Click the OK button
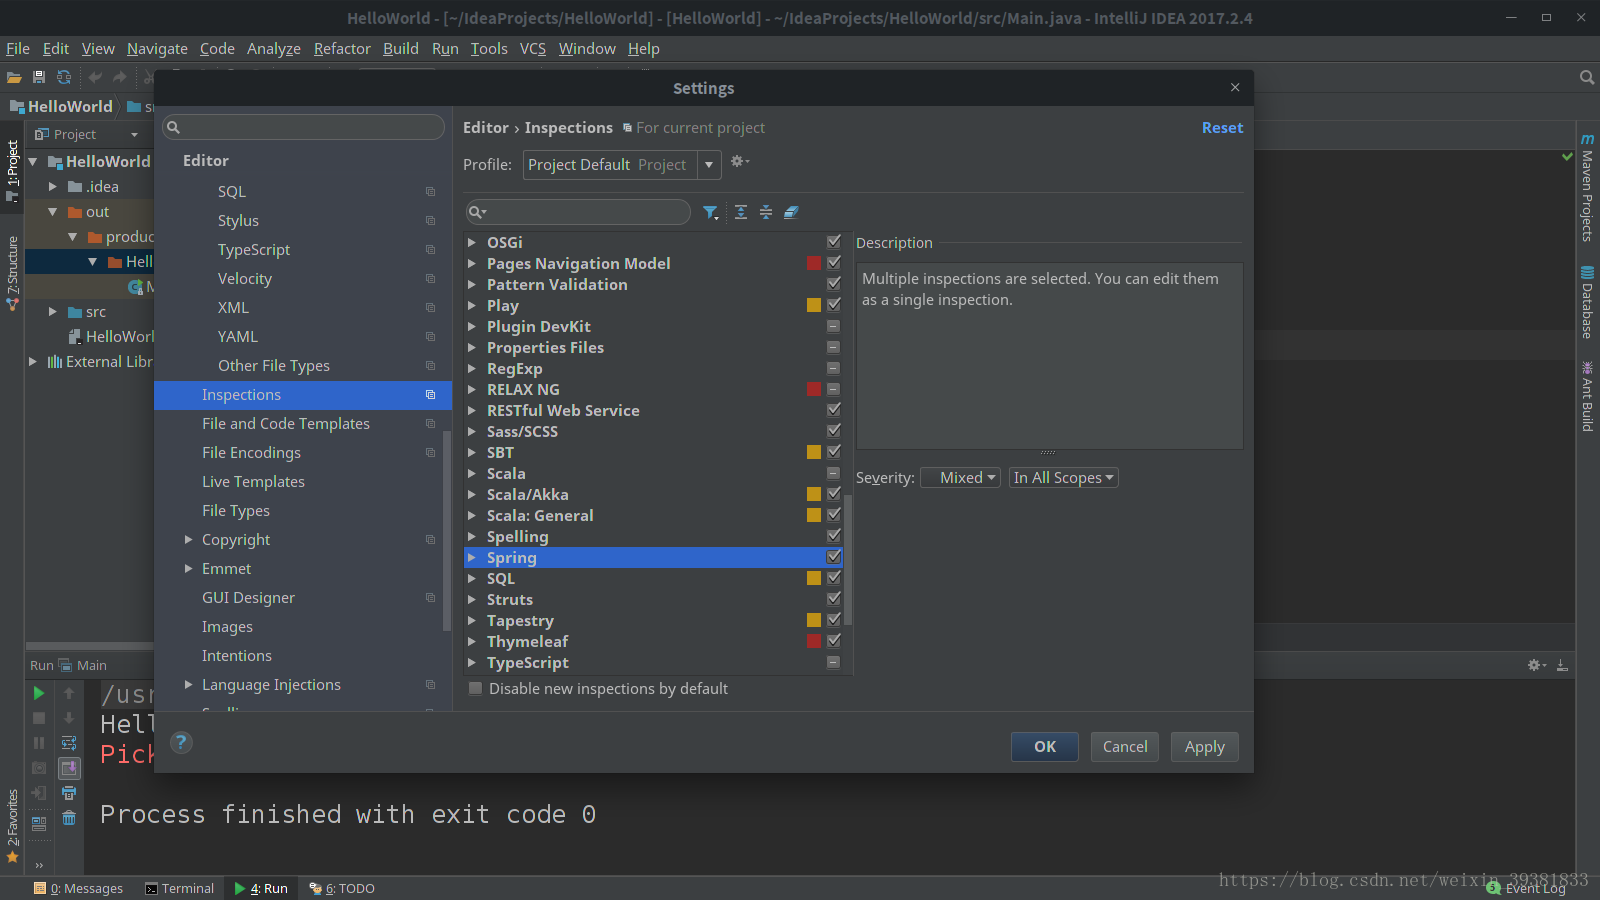 point(1045,747)
